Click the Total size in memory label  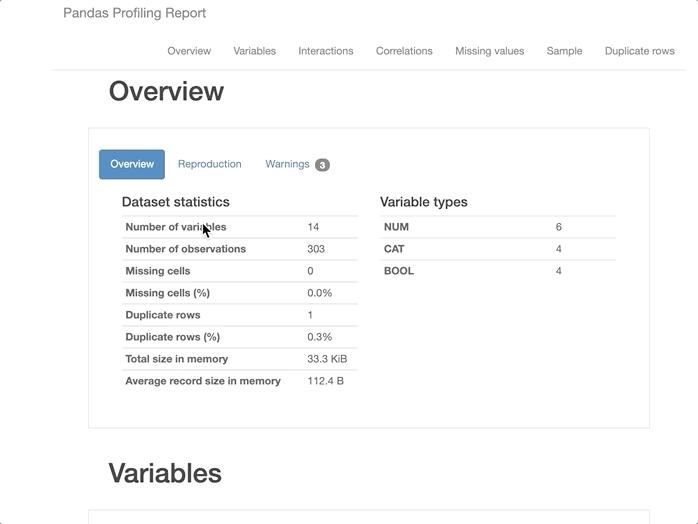coord(177,359)
